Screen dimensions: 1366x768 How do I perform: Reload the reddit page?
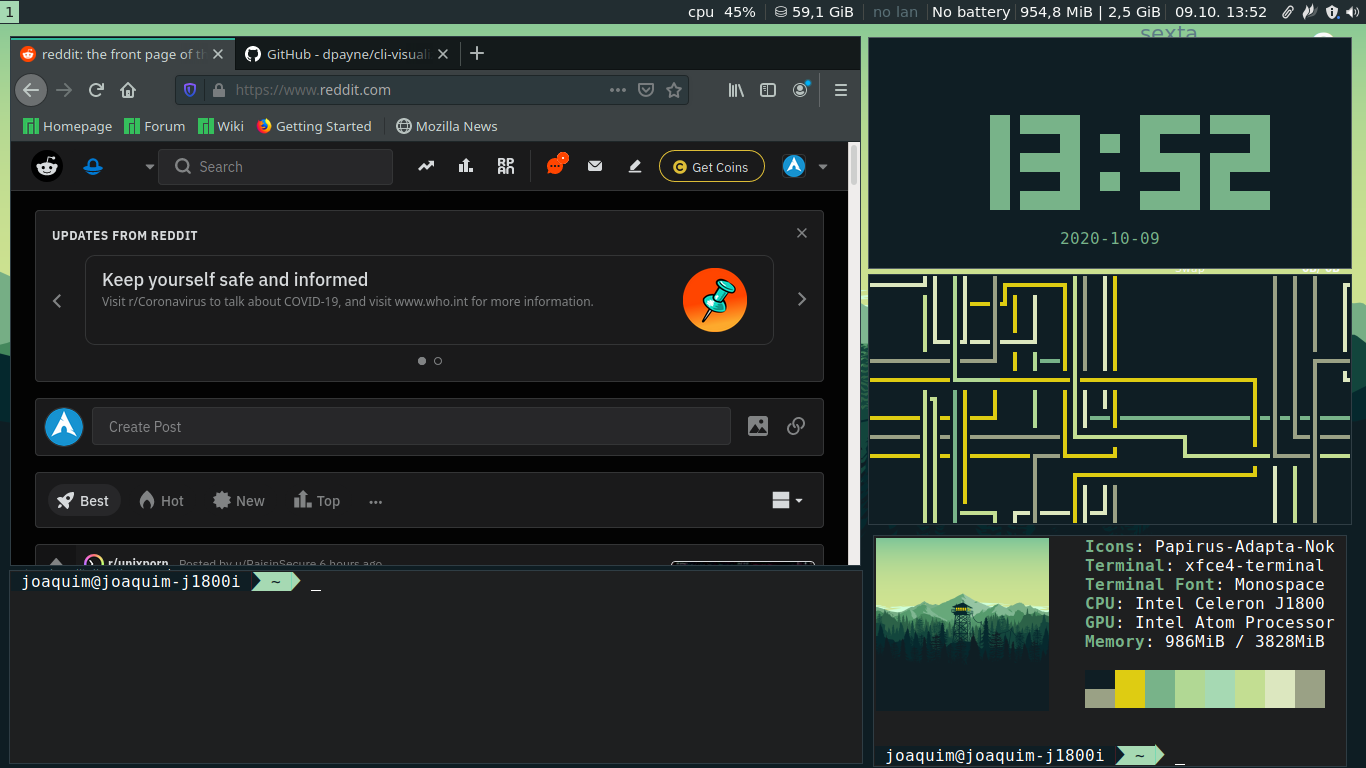(x=96, y=90)
